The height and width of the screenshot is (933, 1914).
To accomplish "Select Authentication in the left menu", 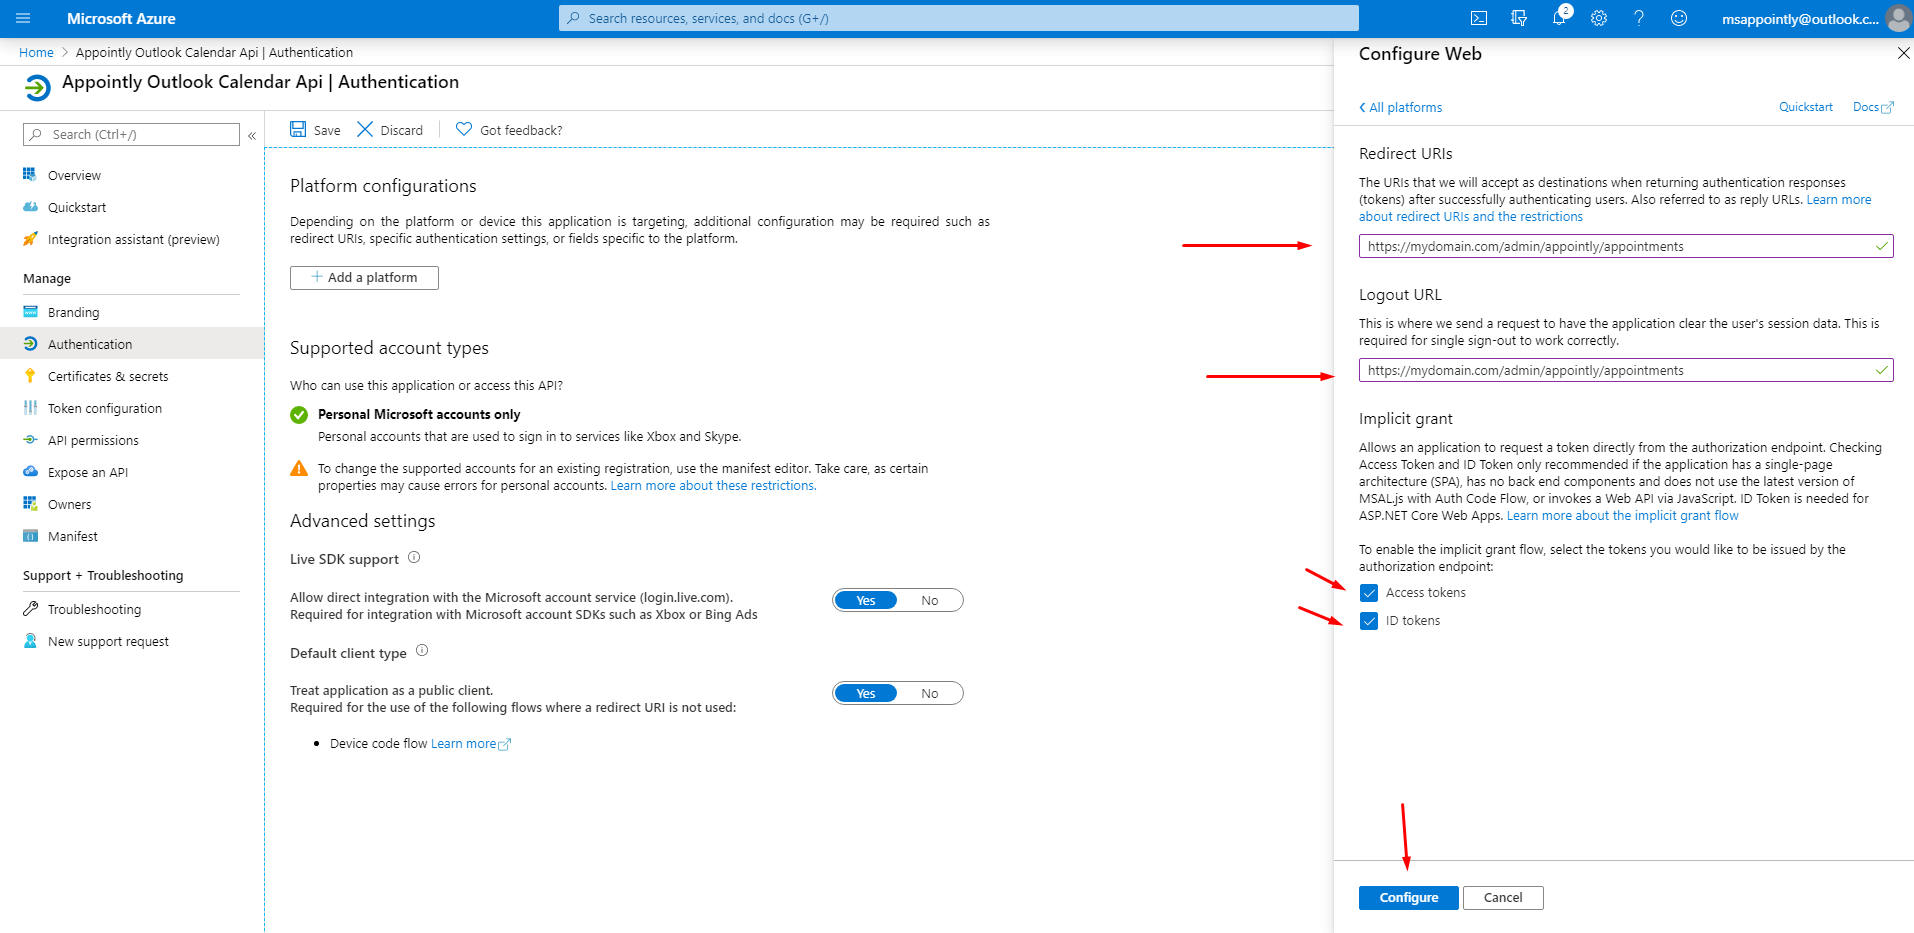I will (x=131, y=344).
